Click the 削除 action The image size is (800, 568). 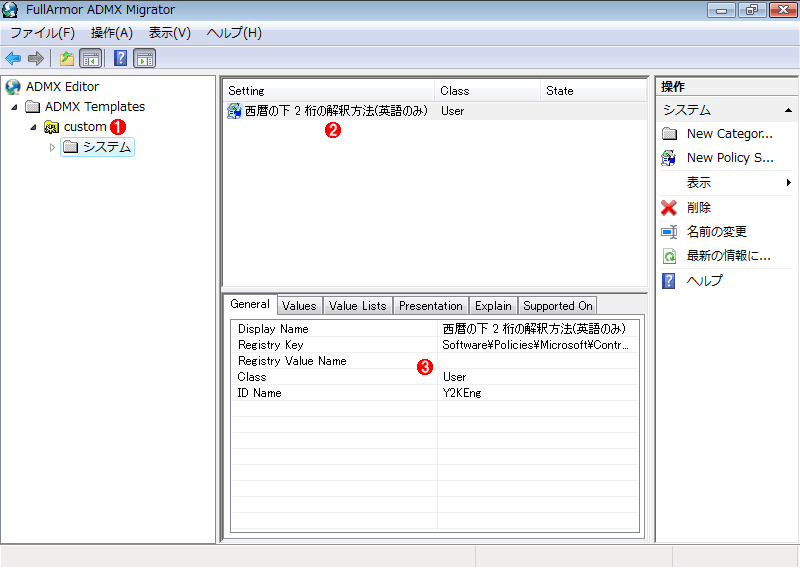point(698,208)
